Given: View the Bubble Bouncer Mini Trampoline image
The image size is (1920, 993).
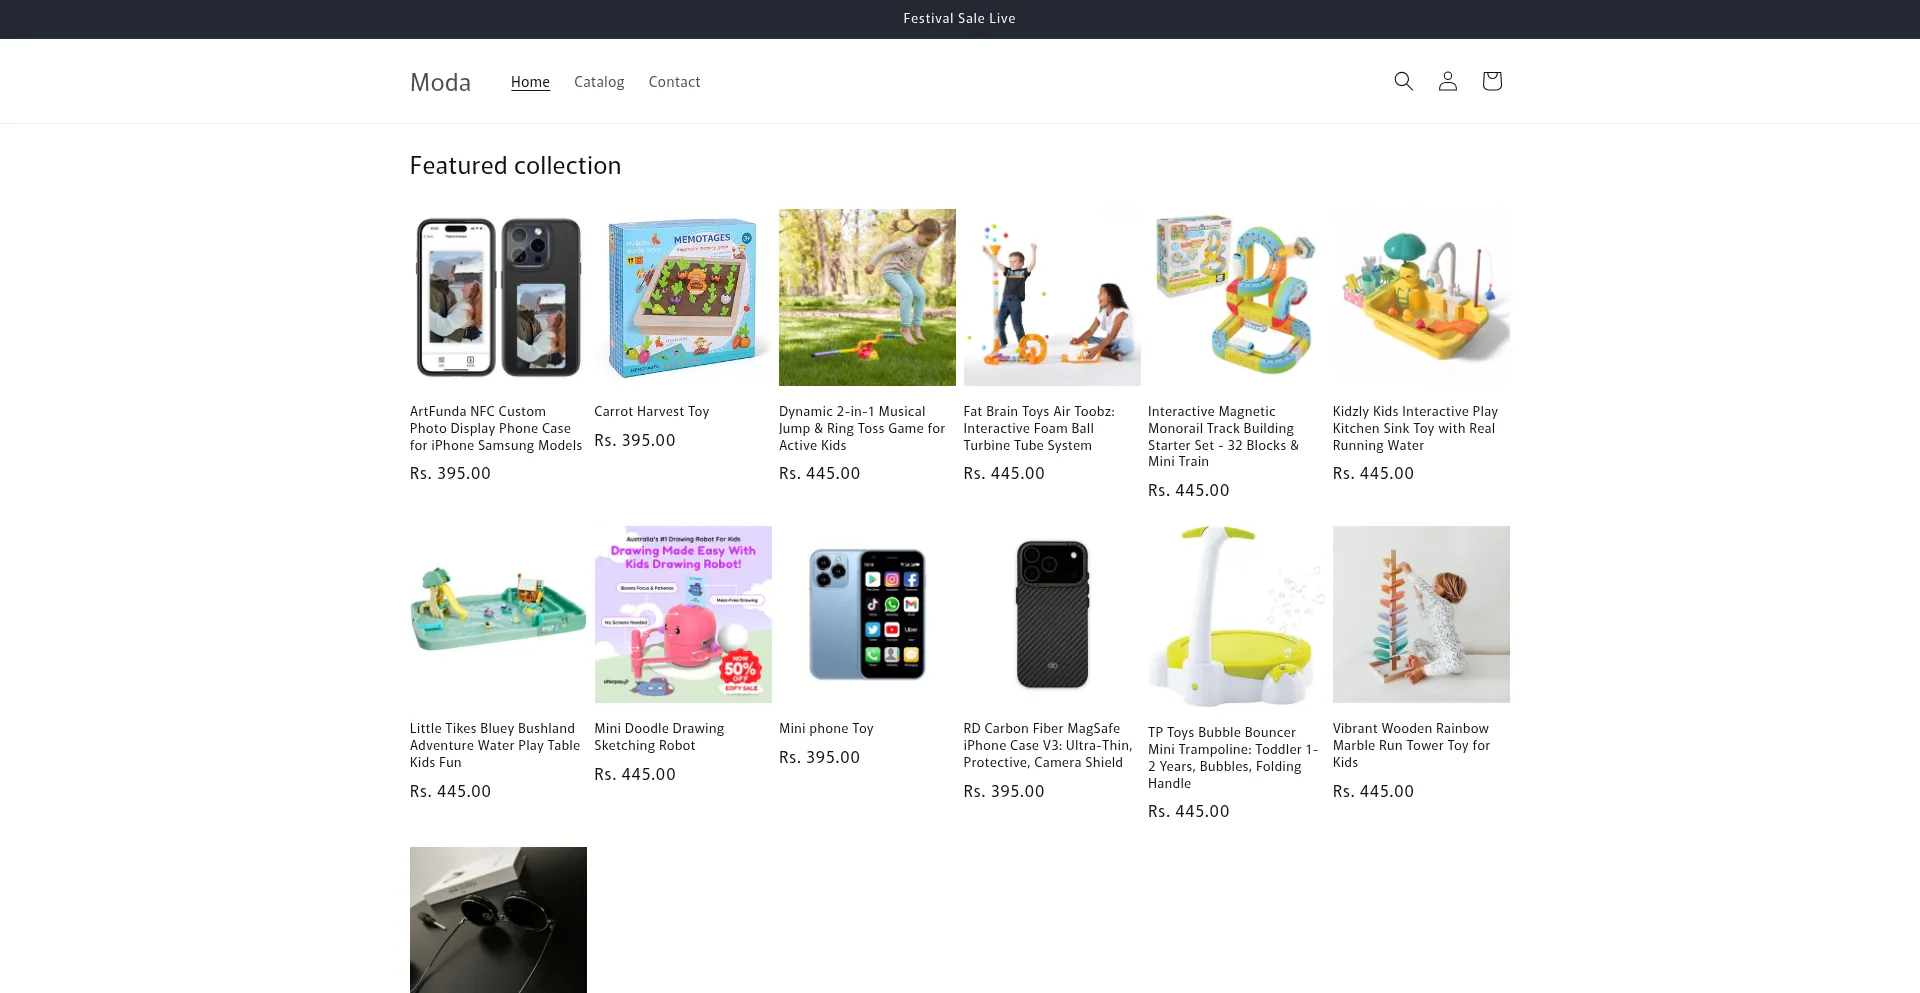Looking at the screenshot, I should coord(1236,616).
